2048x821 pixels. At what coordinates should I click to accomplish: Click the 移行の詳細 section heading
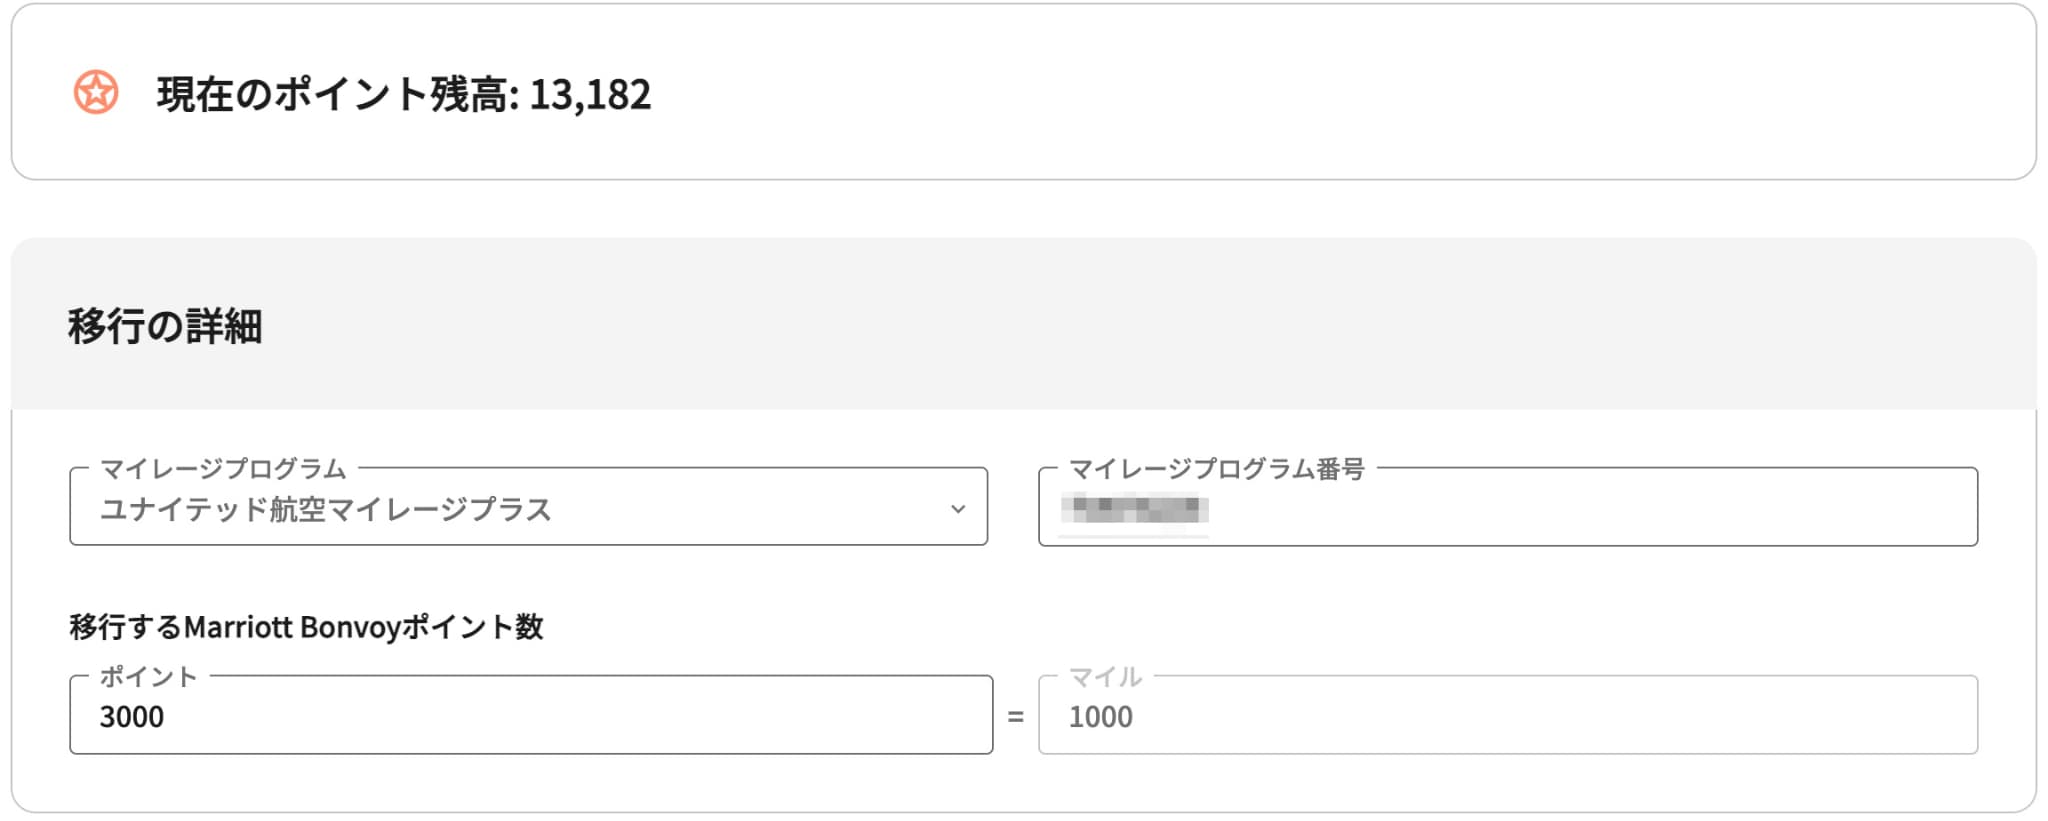(165, 326)
